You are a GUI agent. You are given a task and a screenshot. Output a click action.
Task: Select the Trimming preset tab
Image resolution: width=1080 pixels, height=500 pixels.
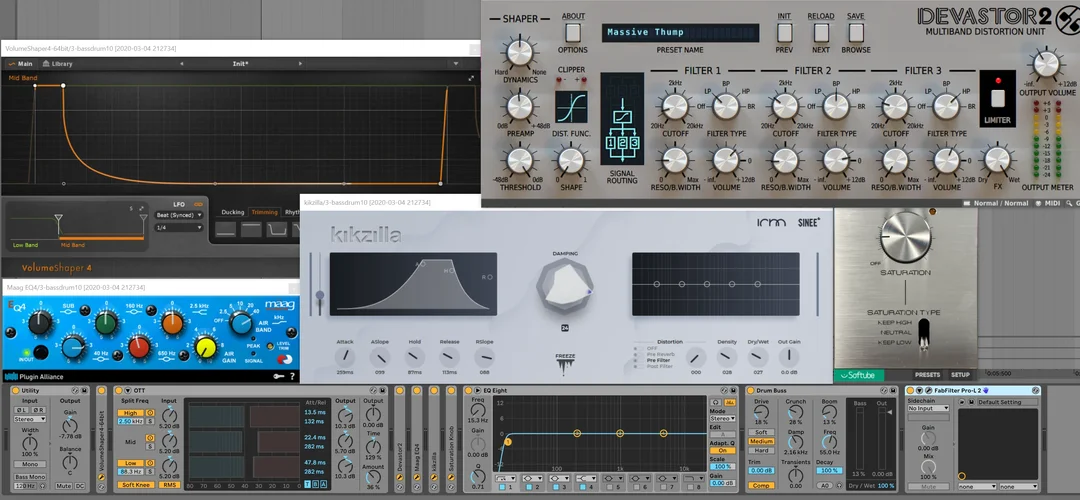[x=263, y=211]
